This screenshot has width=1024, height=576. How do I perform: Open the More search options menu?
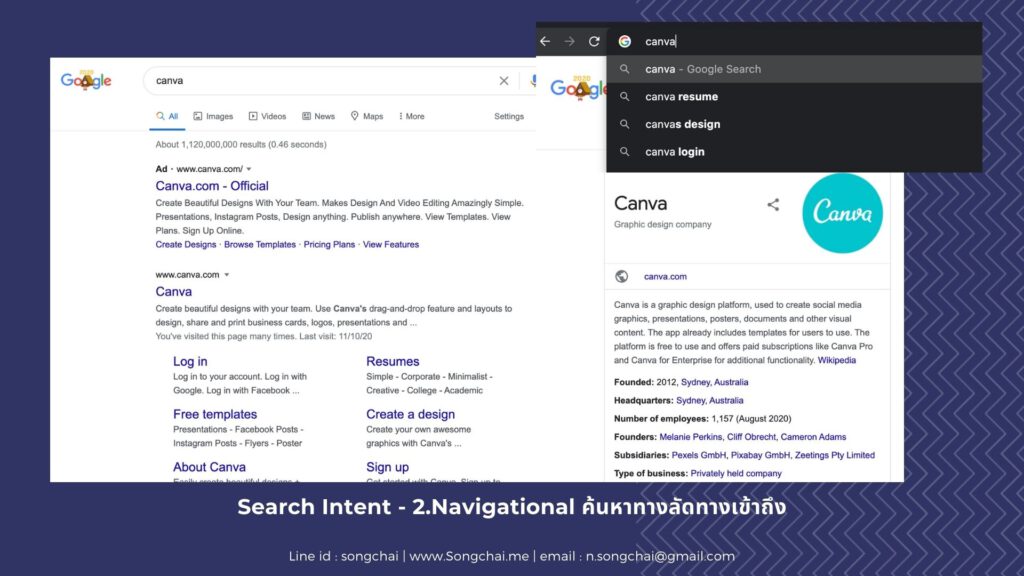pyautogui.click(x=411, y=116)
